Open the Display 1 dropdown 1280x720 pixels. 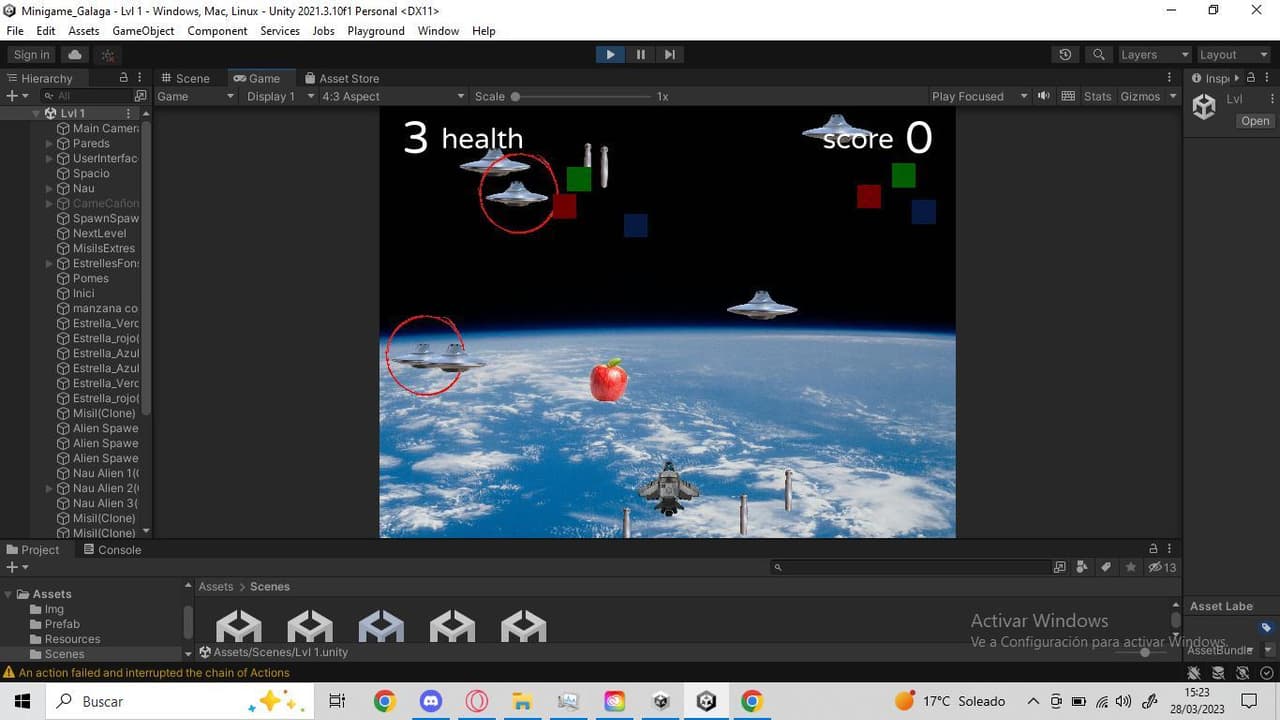pos(279,96)
